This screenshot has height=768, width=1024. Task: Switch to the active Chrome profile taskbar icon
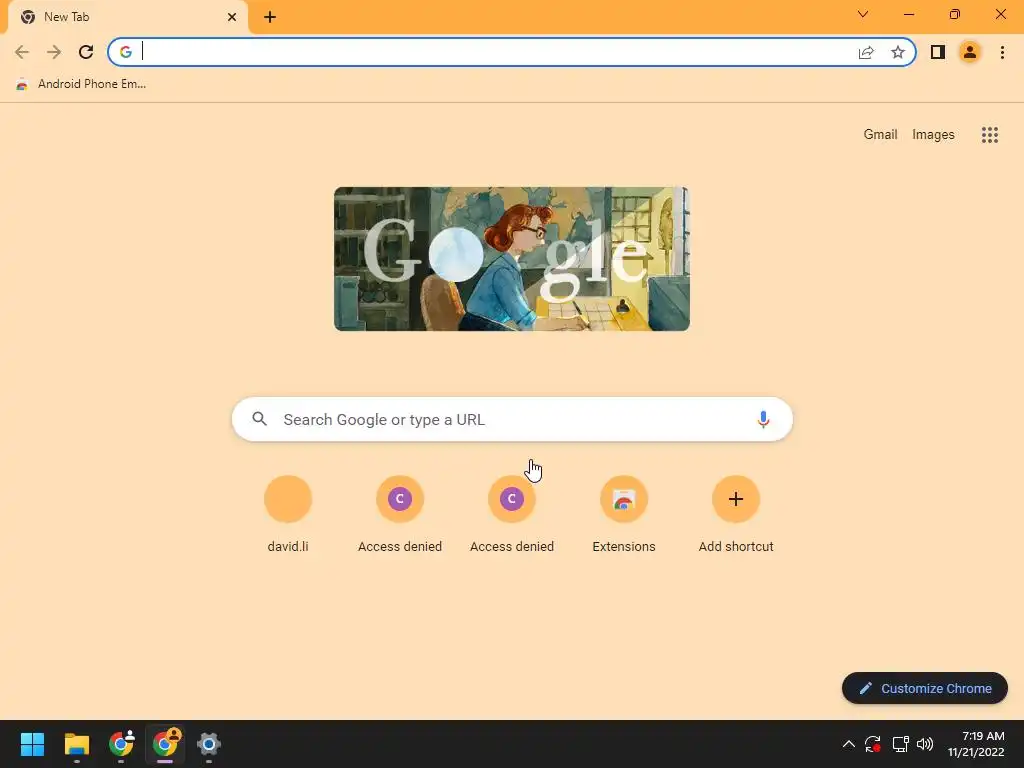click(x=165, y=744)
